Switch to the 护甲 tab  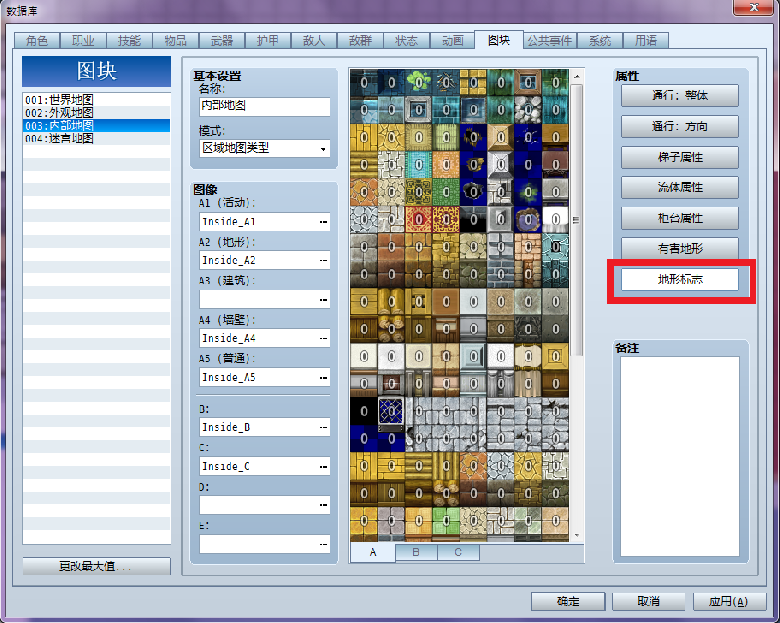268,40
